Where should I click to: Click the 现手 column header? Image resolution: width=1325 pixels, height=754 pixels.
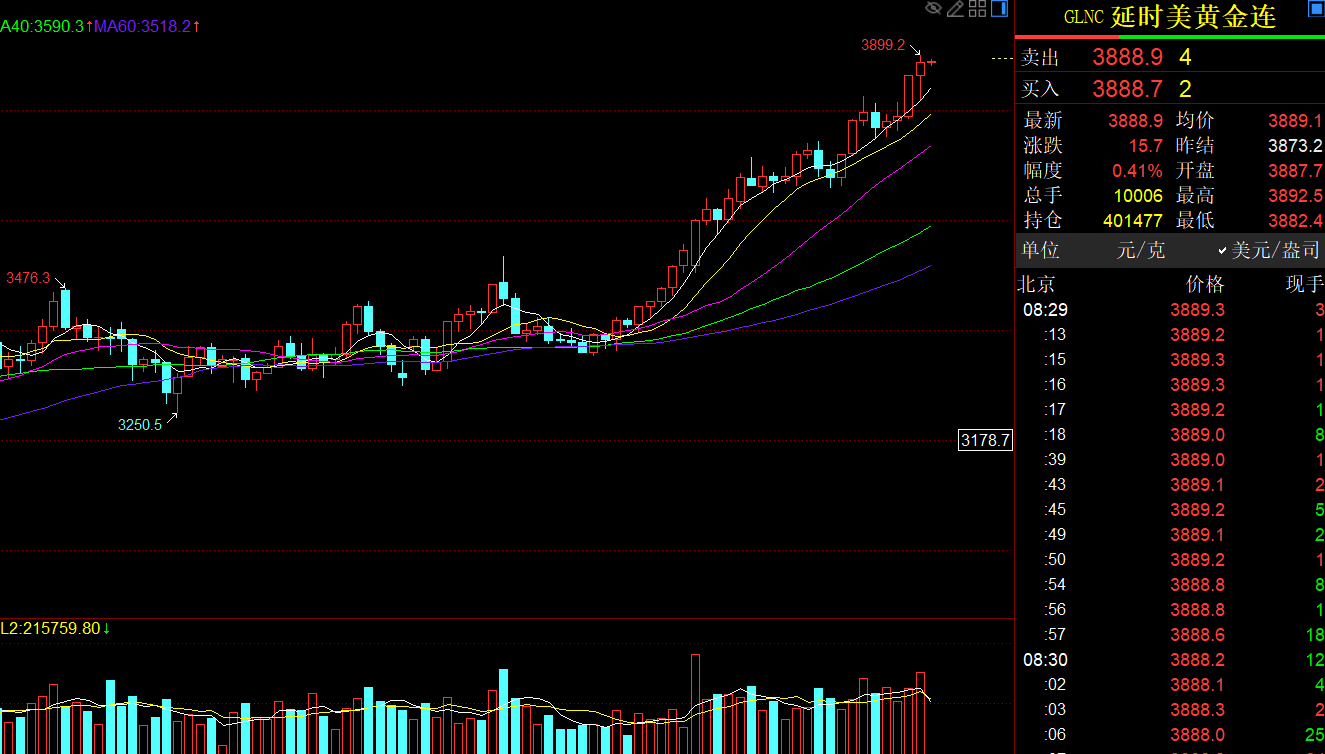pos(1303,284)
